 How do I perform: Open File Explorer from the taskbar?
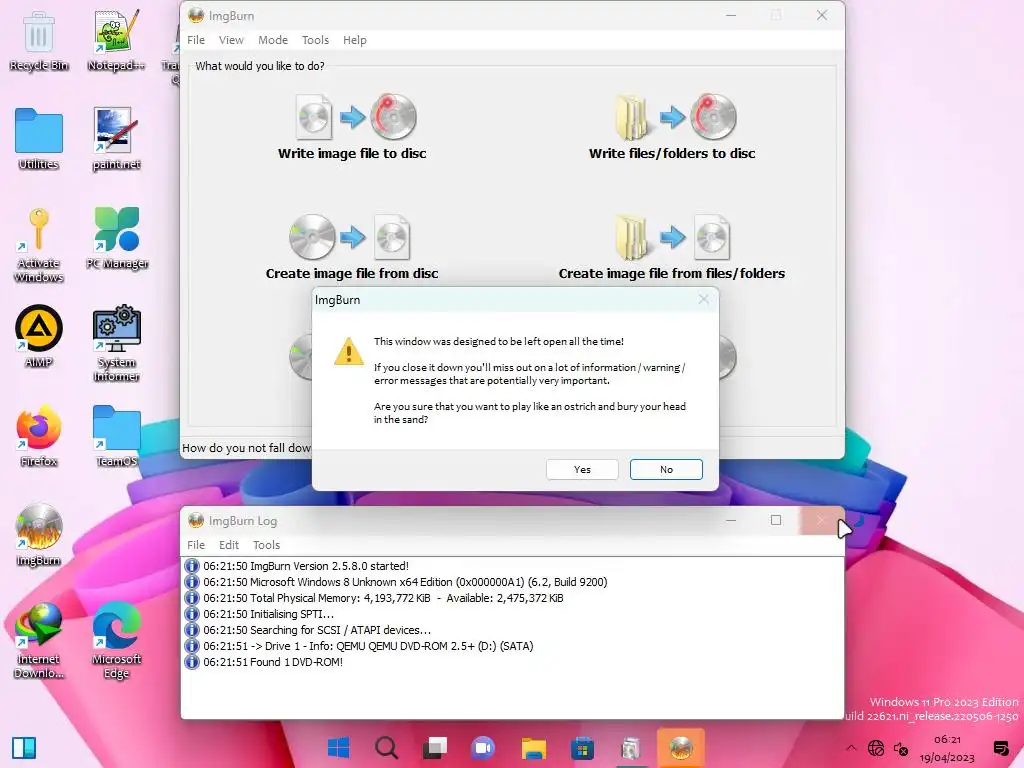[534, 748]
